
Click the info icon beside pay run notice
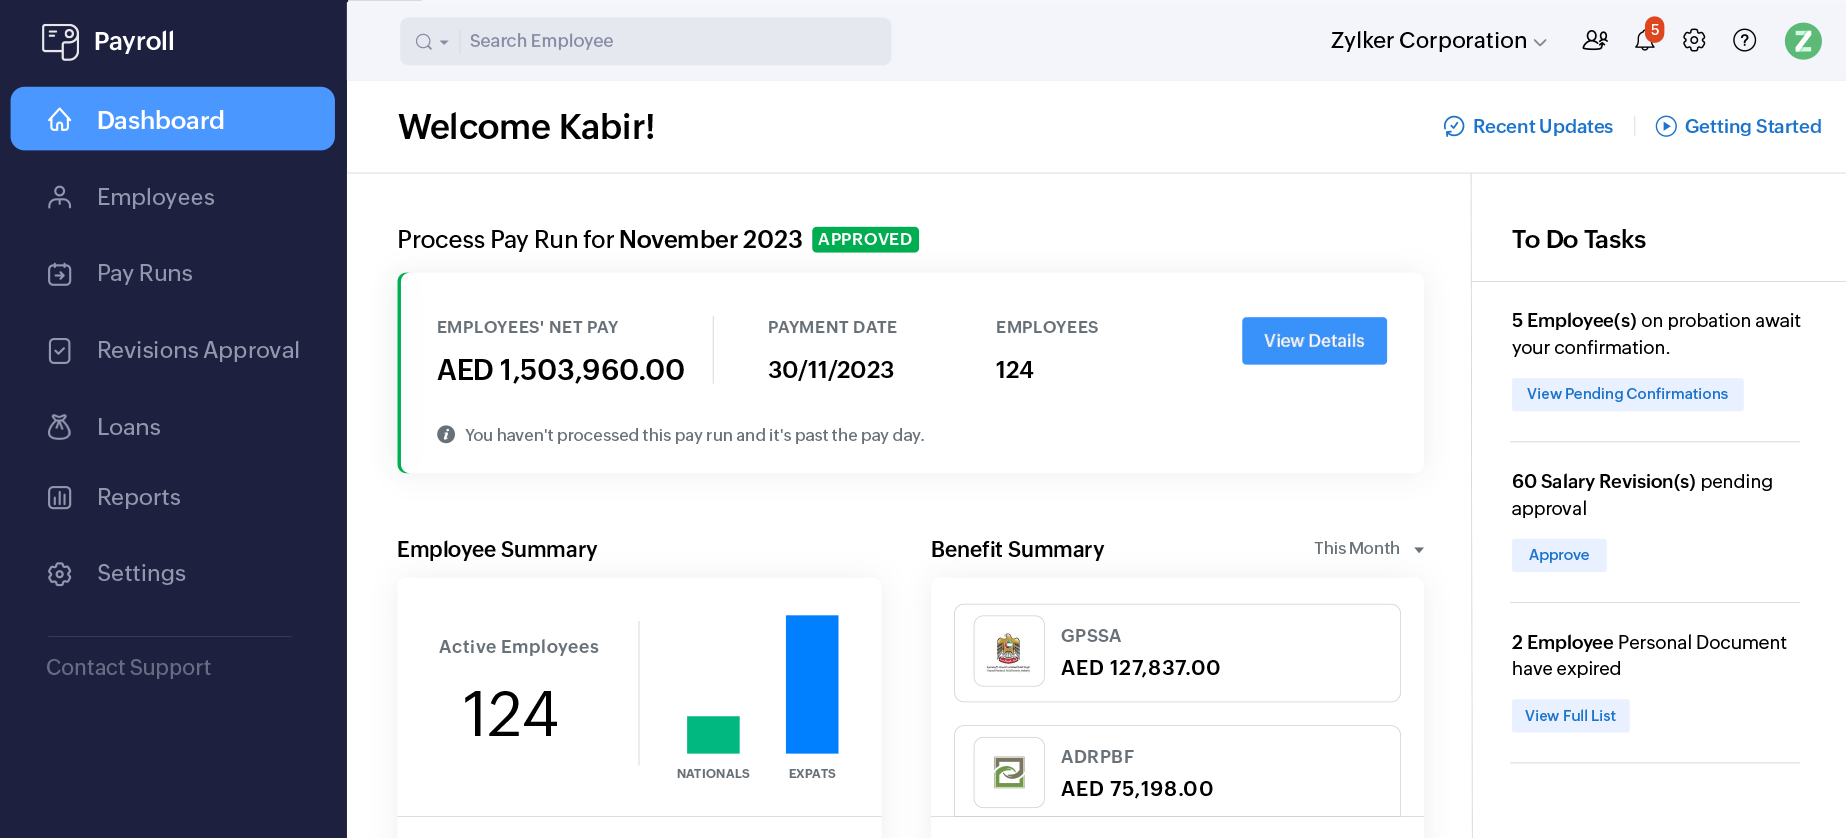click(446, 435)
